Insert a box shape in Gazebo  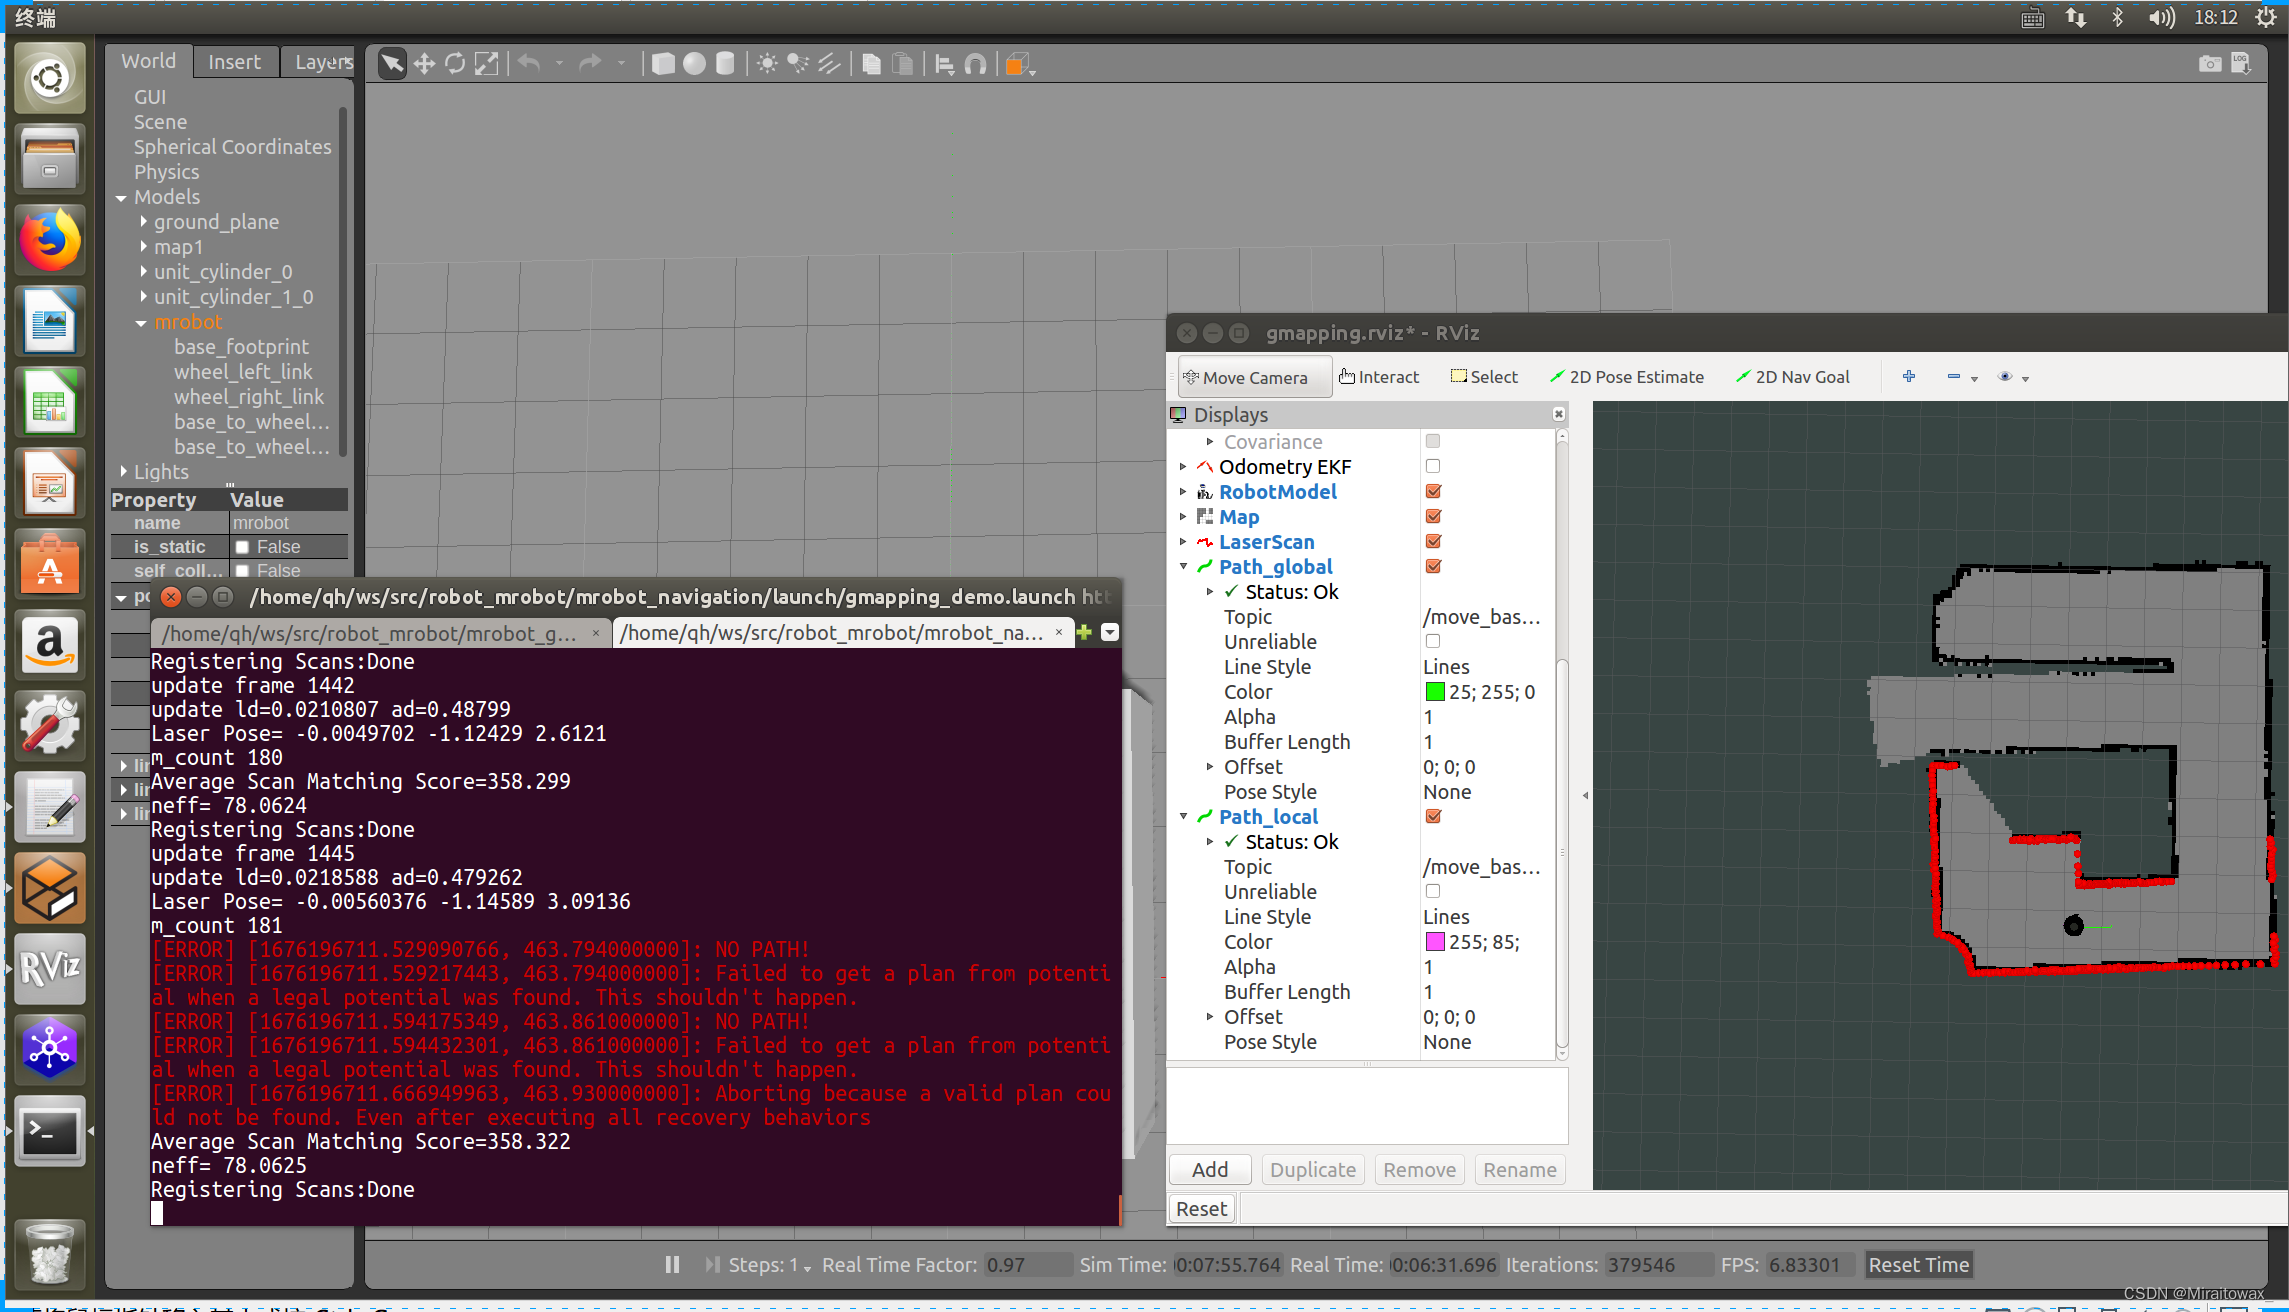tap(662, 64)
